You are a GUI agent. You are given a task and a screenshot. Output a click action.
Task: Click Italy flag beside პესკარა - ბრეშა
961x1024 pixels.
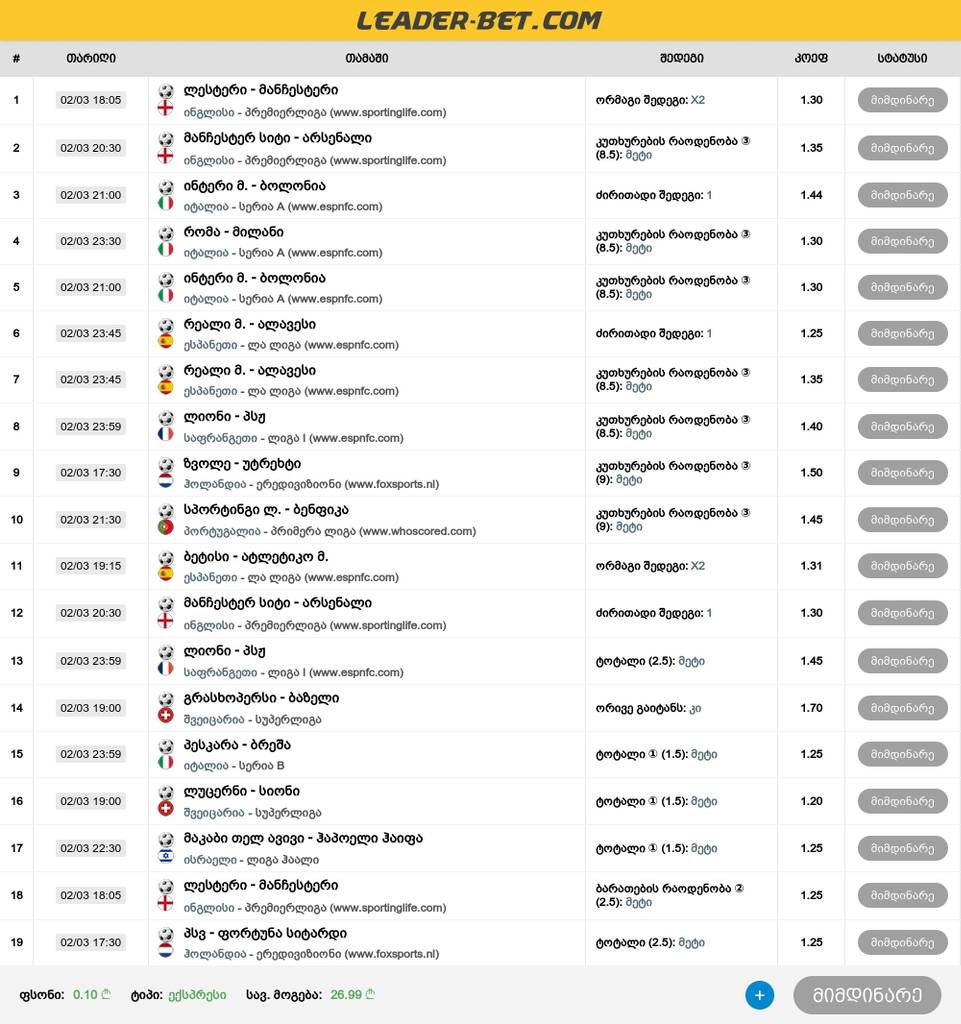166,762
